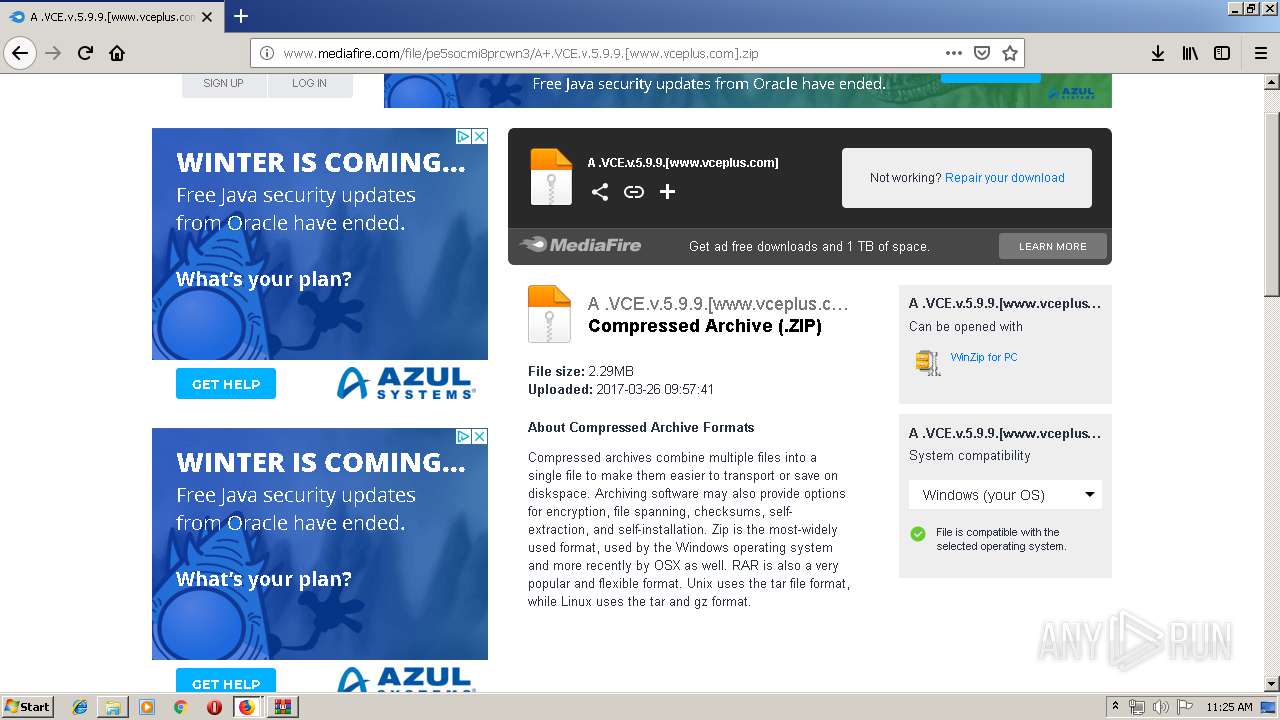Open a new browser tab

coord(241,16)
